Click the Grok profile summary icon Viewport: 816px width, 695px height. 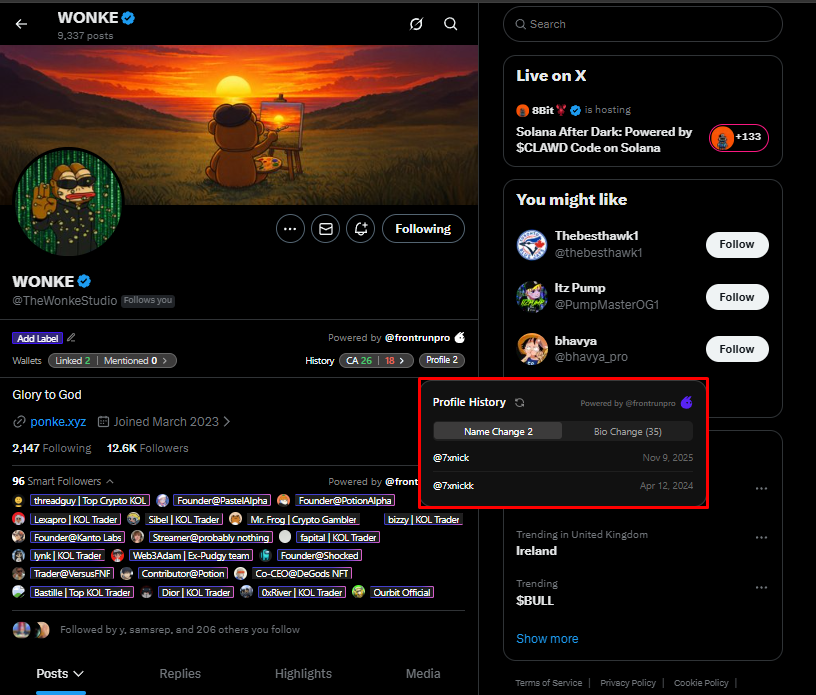416,24
